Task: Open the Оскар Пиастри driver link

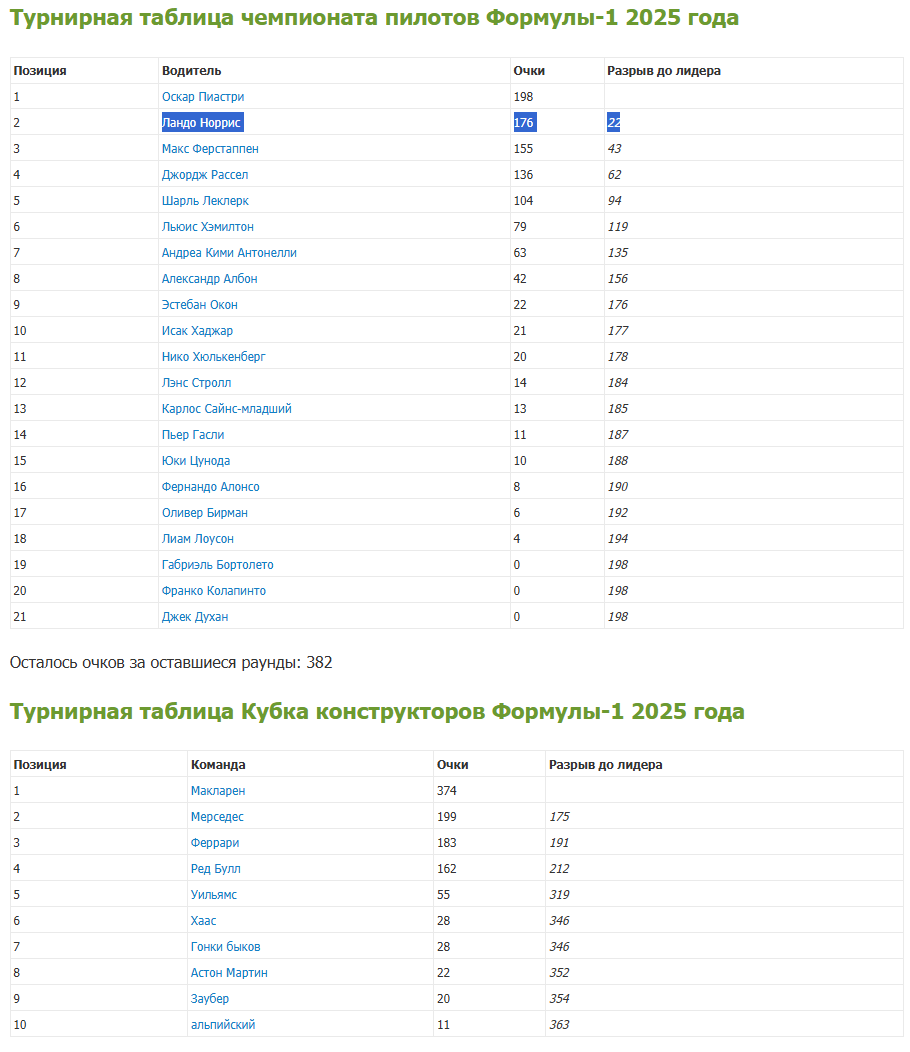Action: 203,97
